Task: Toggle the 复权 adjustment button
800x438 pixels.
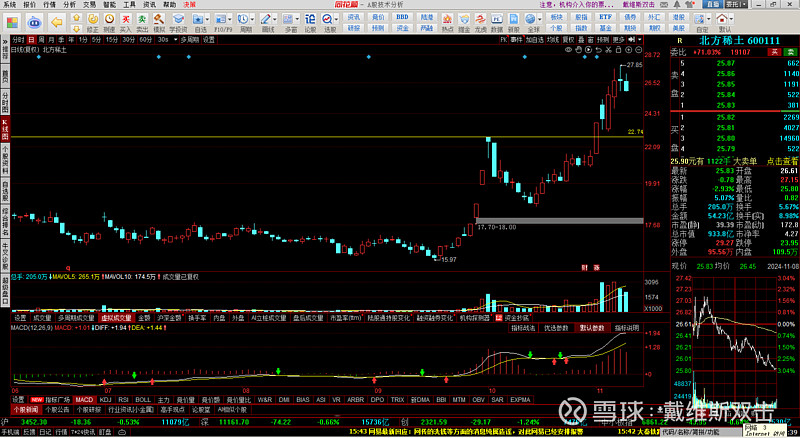Action: click(x=570, y=39)
